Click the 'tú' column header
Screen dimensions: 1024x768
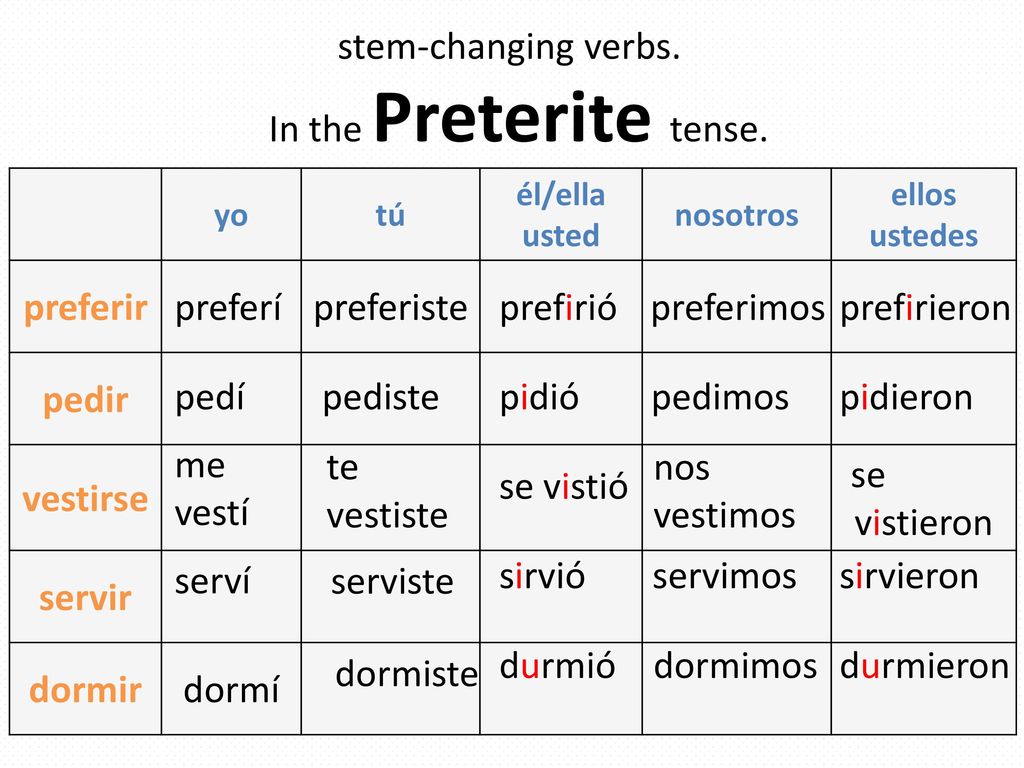390,215
